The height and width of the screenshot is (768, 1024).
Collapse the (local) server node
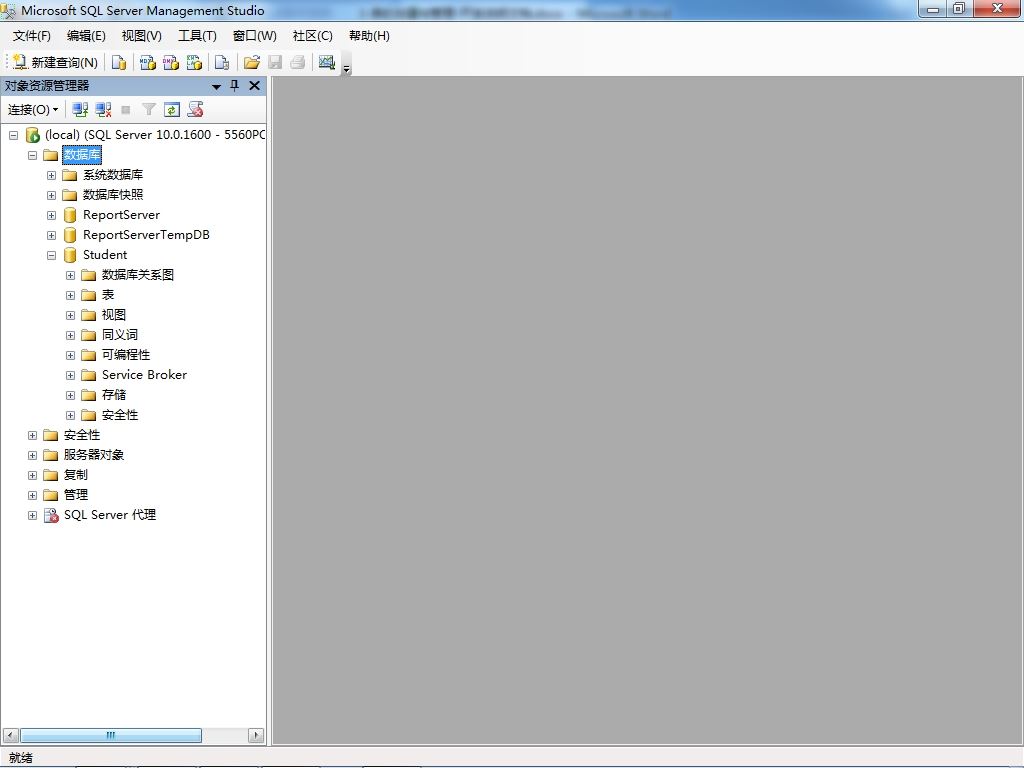13,135
